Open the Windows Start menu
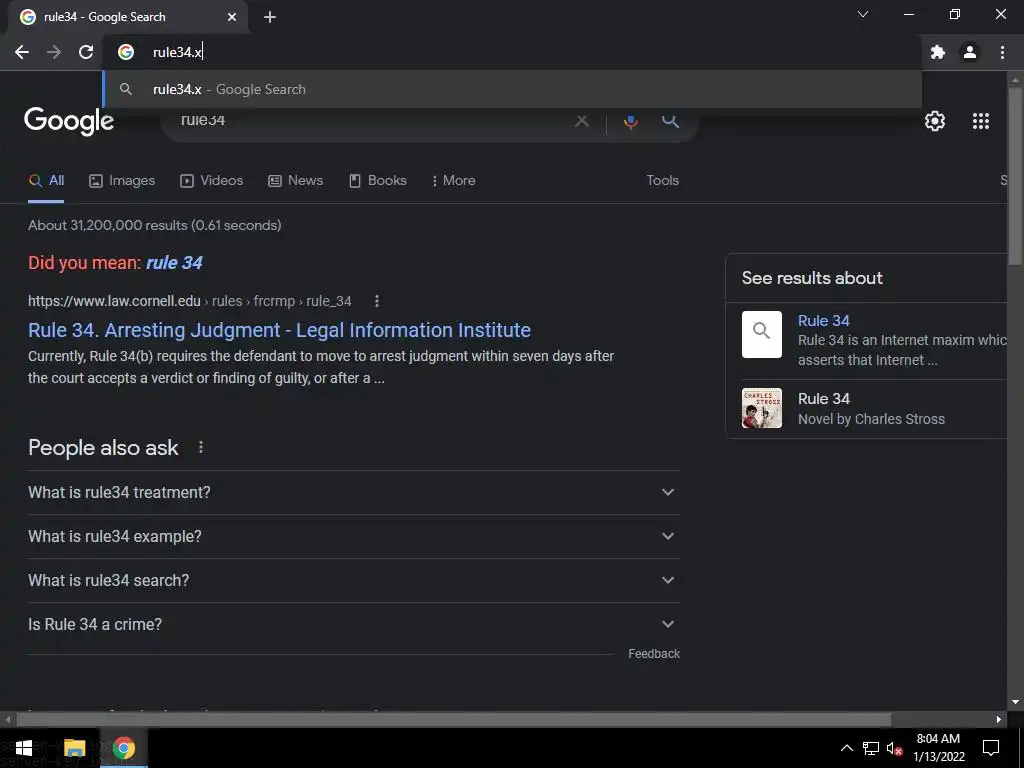The width and height of the screenshot is (1024, 768). click(24, 748)
